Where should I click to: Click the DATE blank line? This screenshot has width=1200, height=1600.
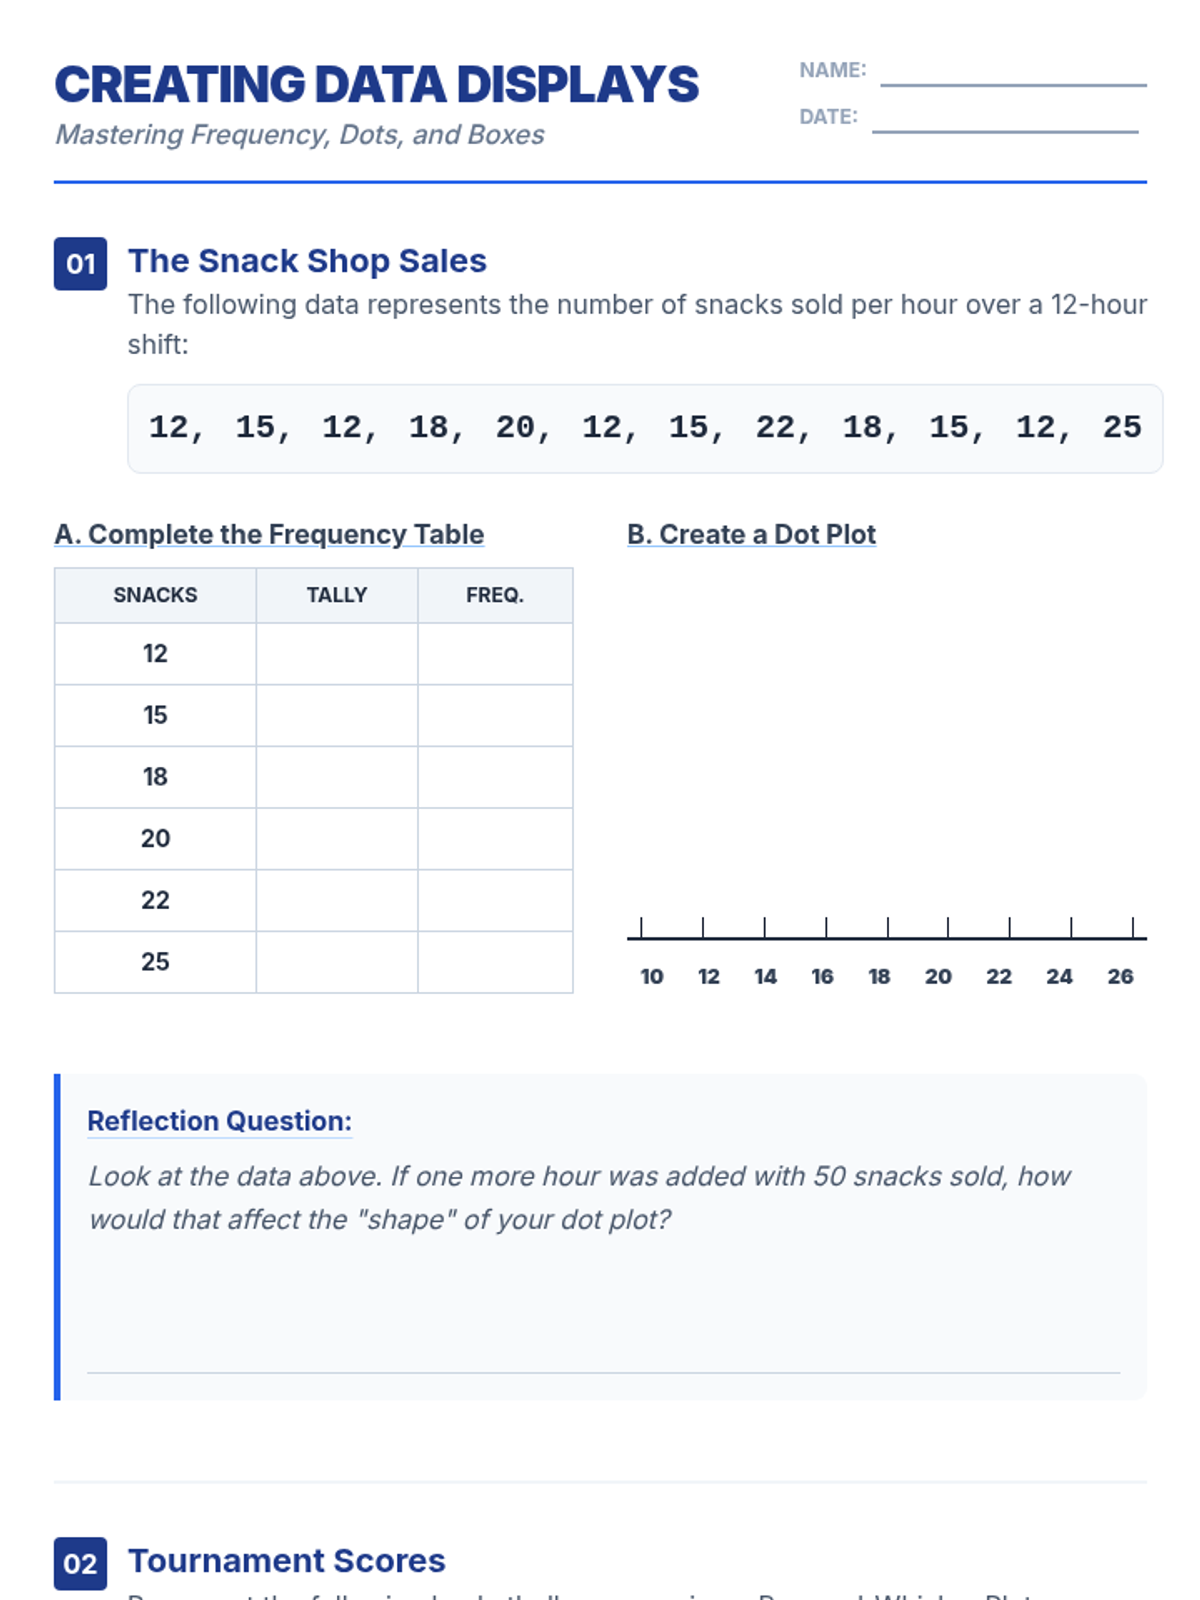1005,130
